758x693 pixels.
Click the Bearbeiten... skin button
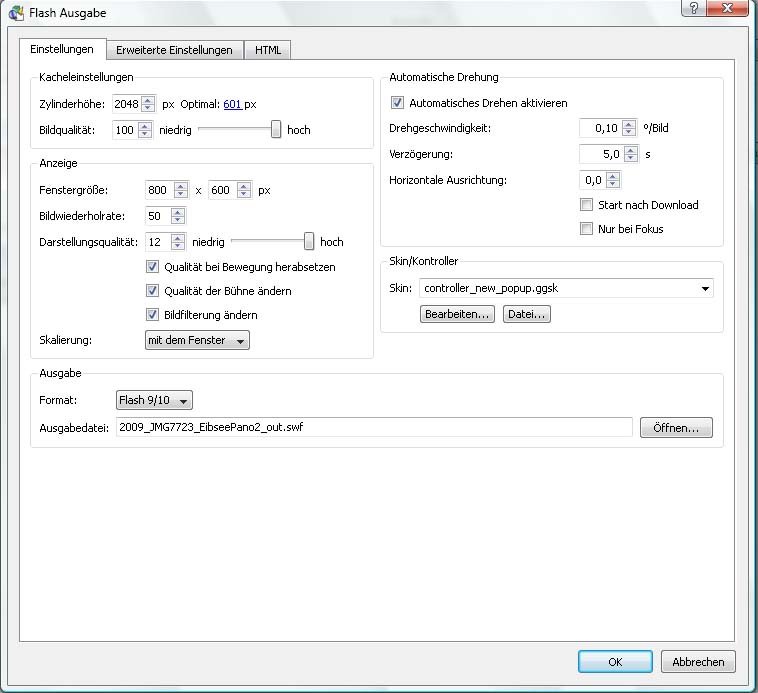coord(457,314)
